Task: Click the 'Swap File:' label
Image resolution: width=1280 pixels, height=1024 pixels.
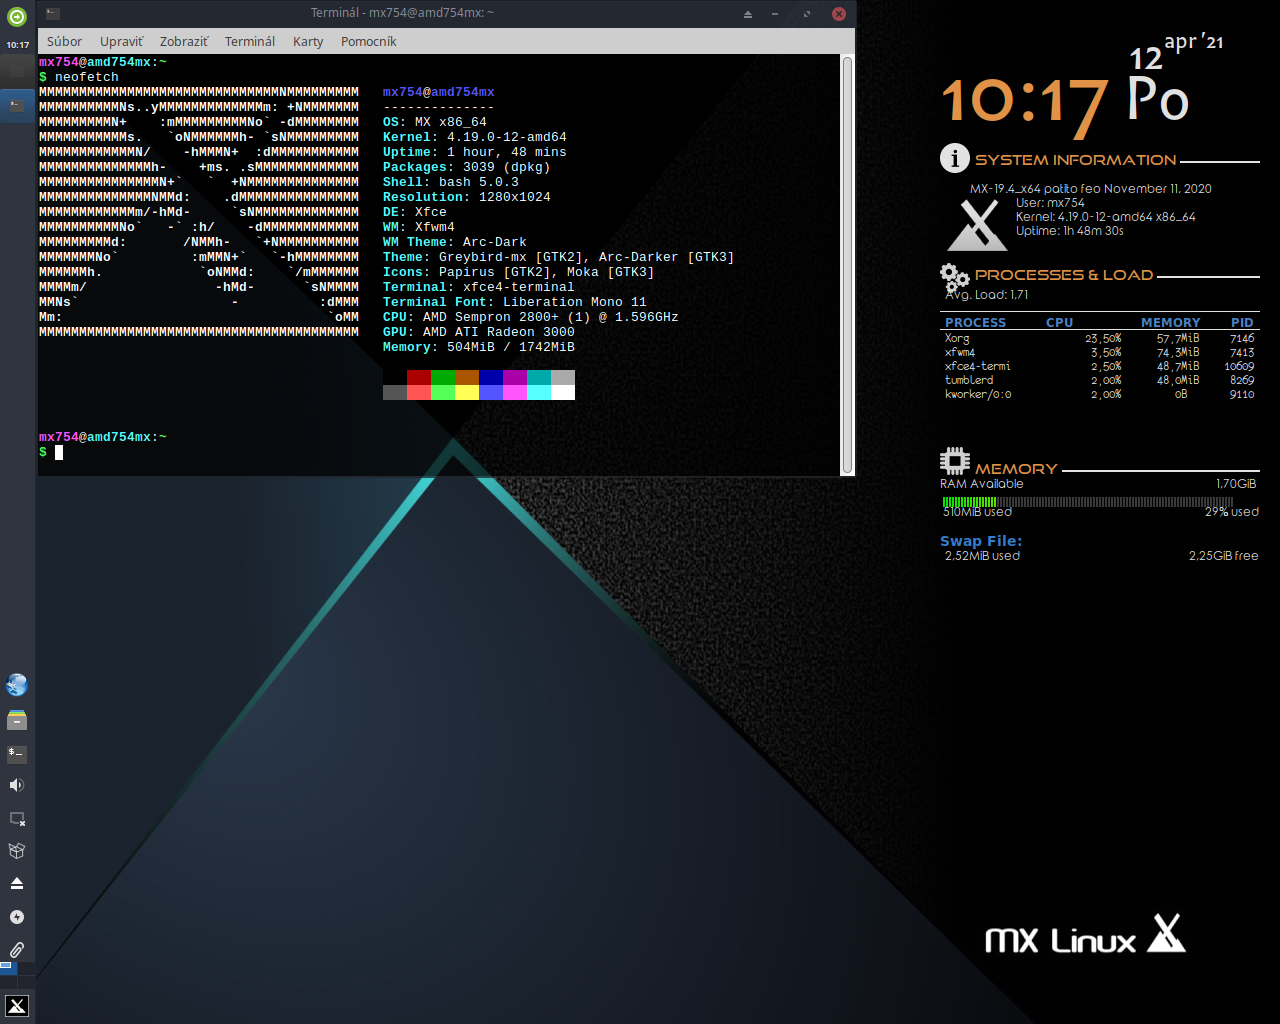Action: click(x=981, y=541)
